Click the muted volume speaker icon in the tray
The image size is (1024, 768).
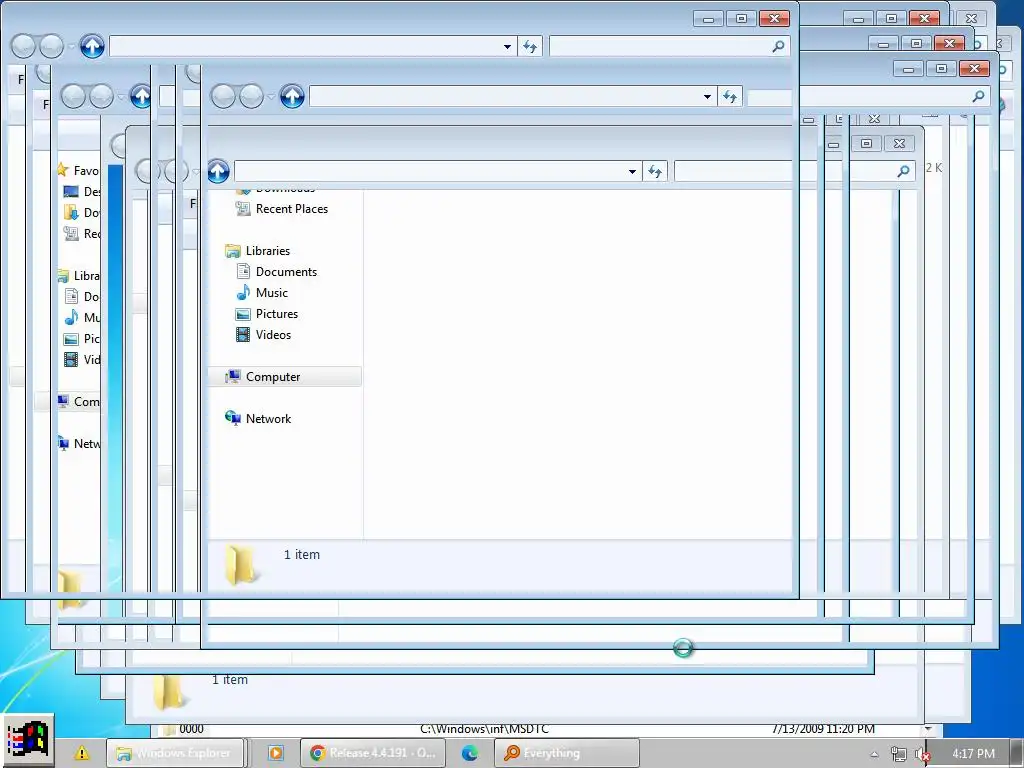(921, 754)
